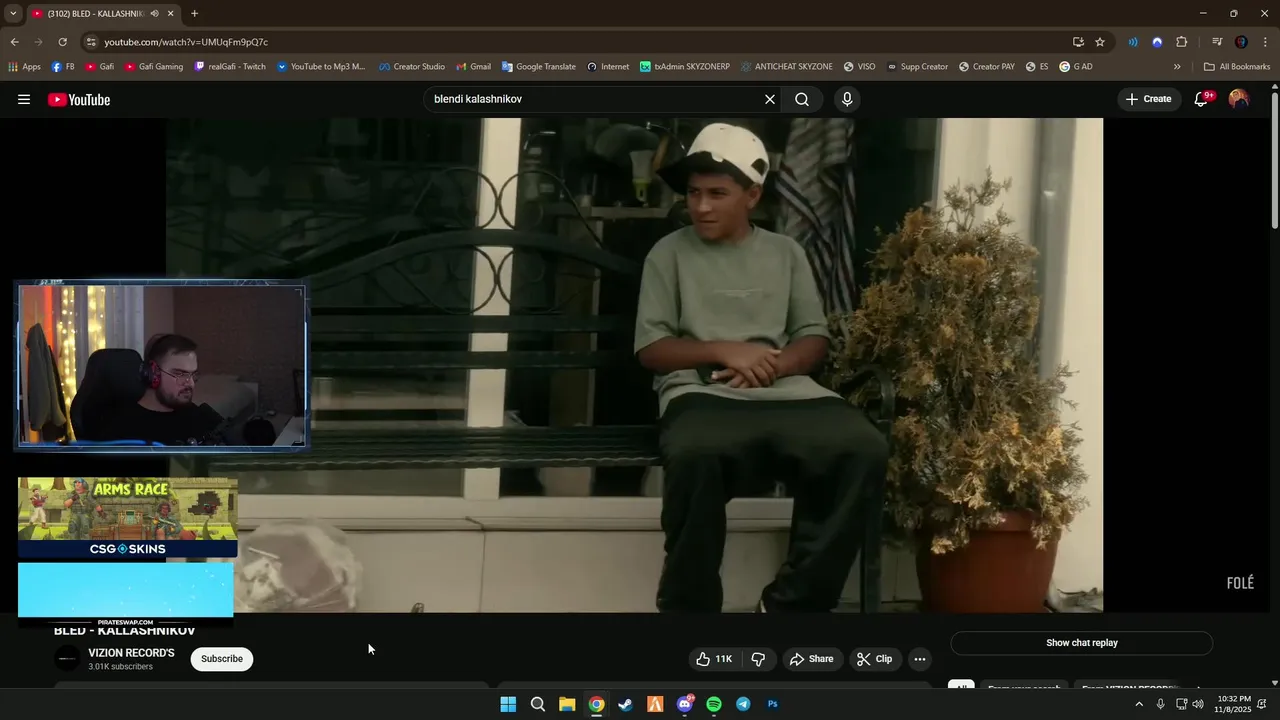The width and height of the screenshot is (1280, 720).
Task: Click the video player frame
Action: click(x=634, y=365)
